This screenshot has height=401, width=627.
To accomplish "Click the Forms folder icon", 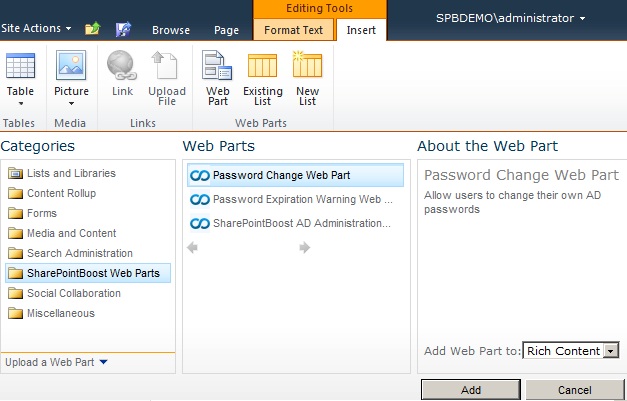I will tap(16, 213).
